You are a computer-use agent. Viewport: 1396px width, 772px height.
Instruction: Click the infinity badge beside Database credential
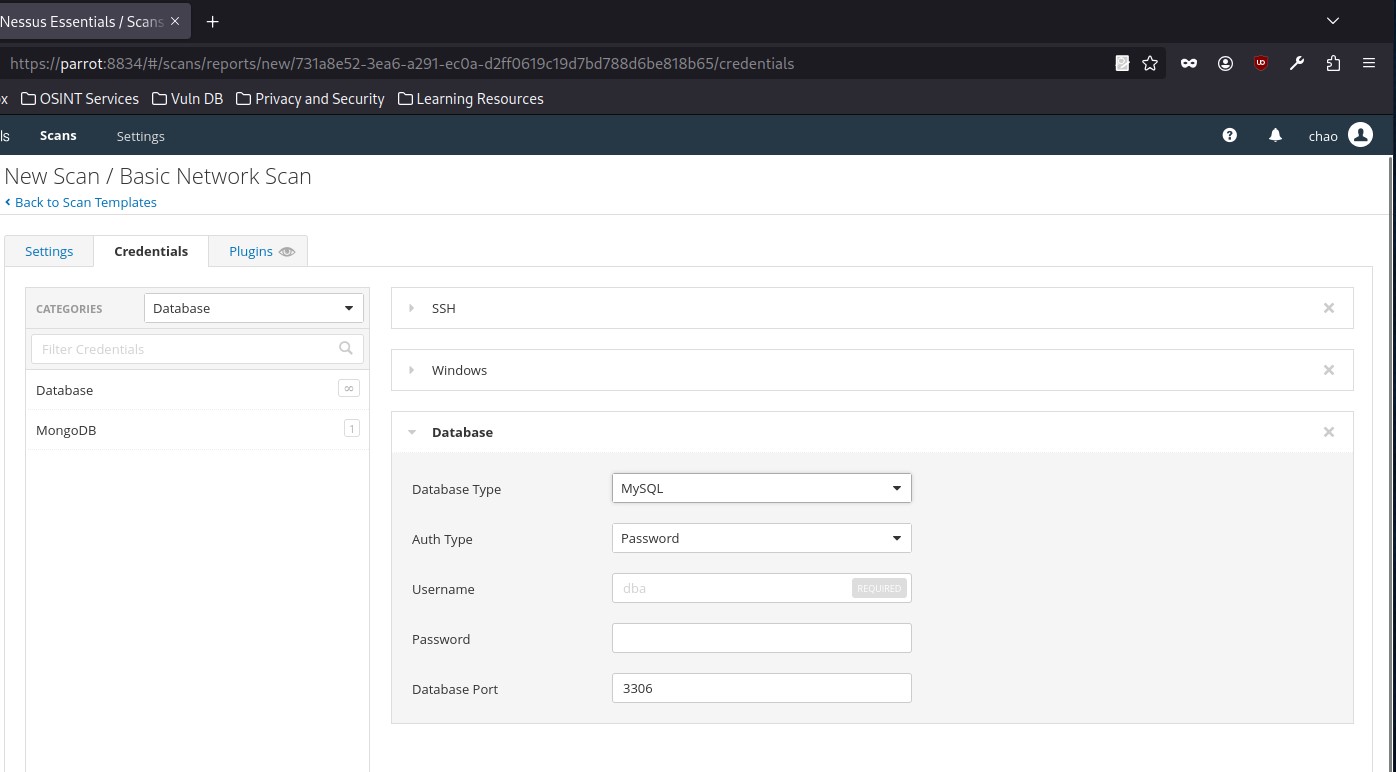(x=349, y=389)
